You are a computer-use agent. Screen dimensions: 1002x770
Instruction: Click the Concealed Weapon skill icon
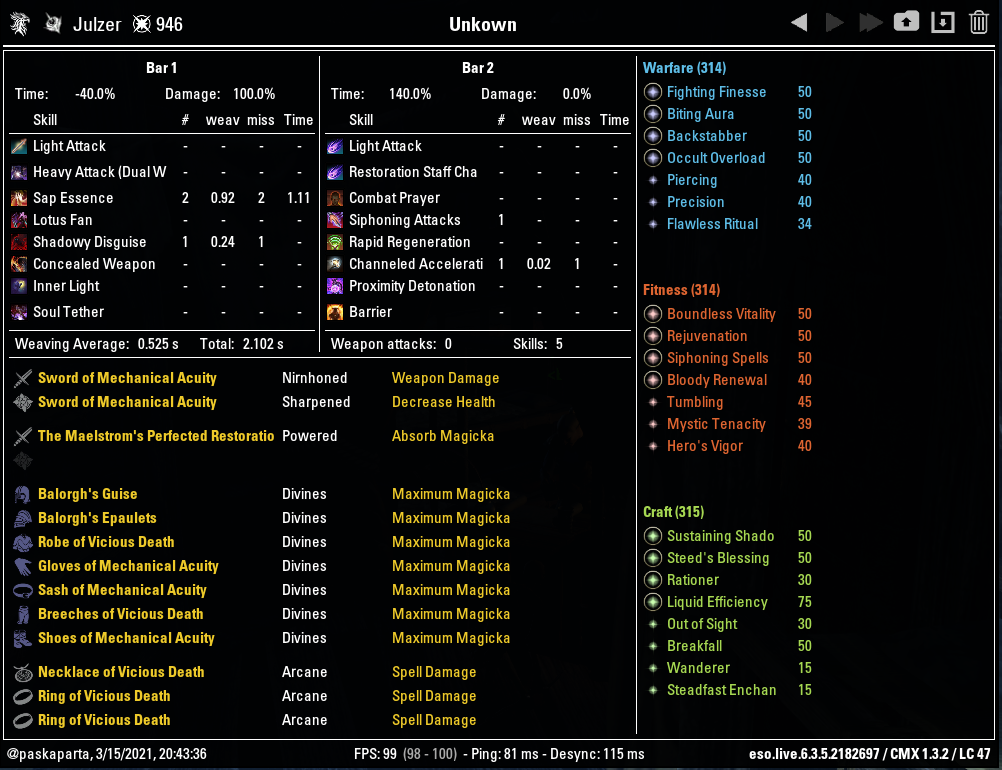(19, 264)
